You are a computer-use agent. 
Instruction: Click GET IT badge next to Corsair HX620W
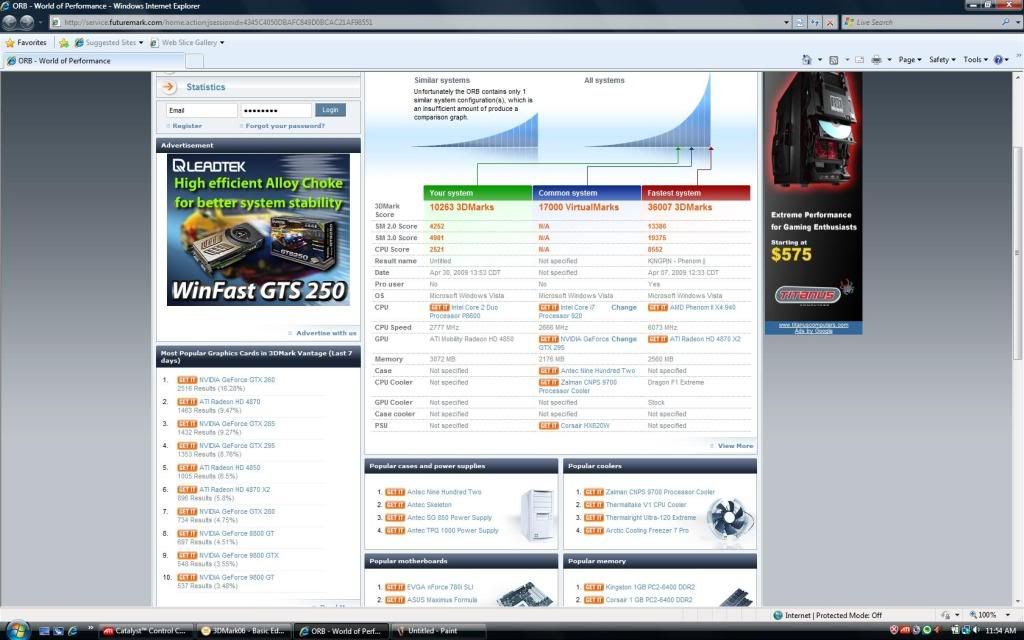(549, 425)
